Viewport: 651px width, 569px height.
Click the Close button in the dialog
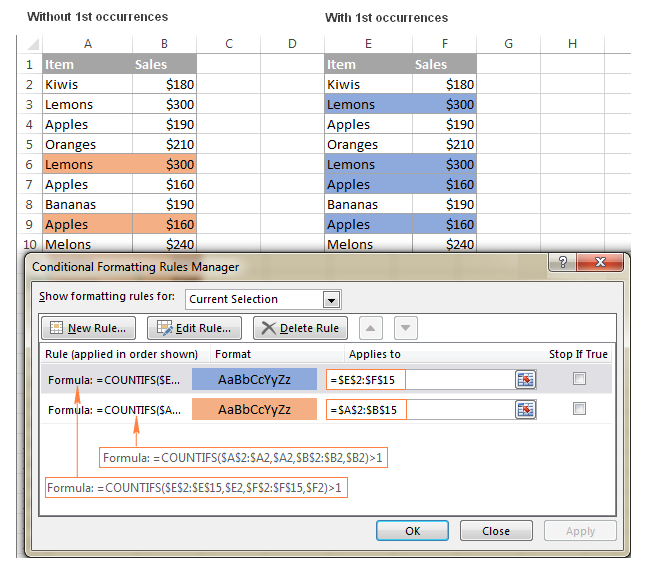[x=496, y=531]
